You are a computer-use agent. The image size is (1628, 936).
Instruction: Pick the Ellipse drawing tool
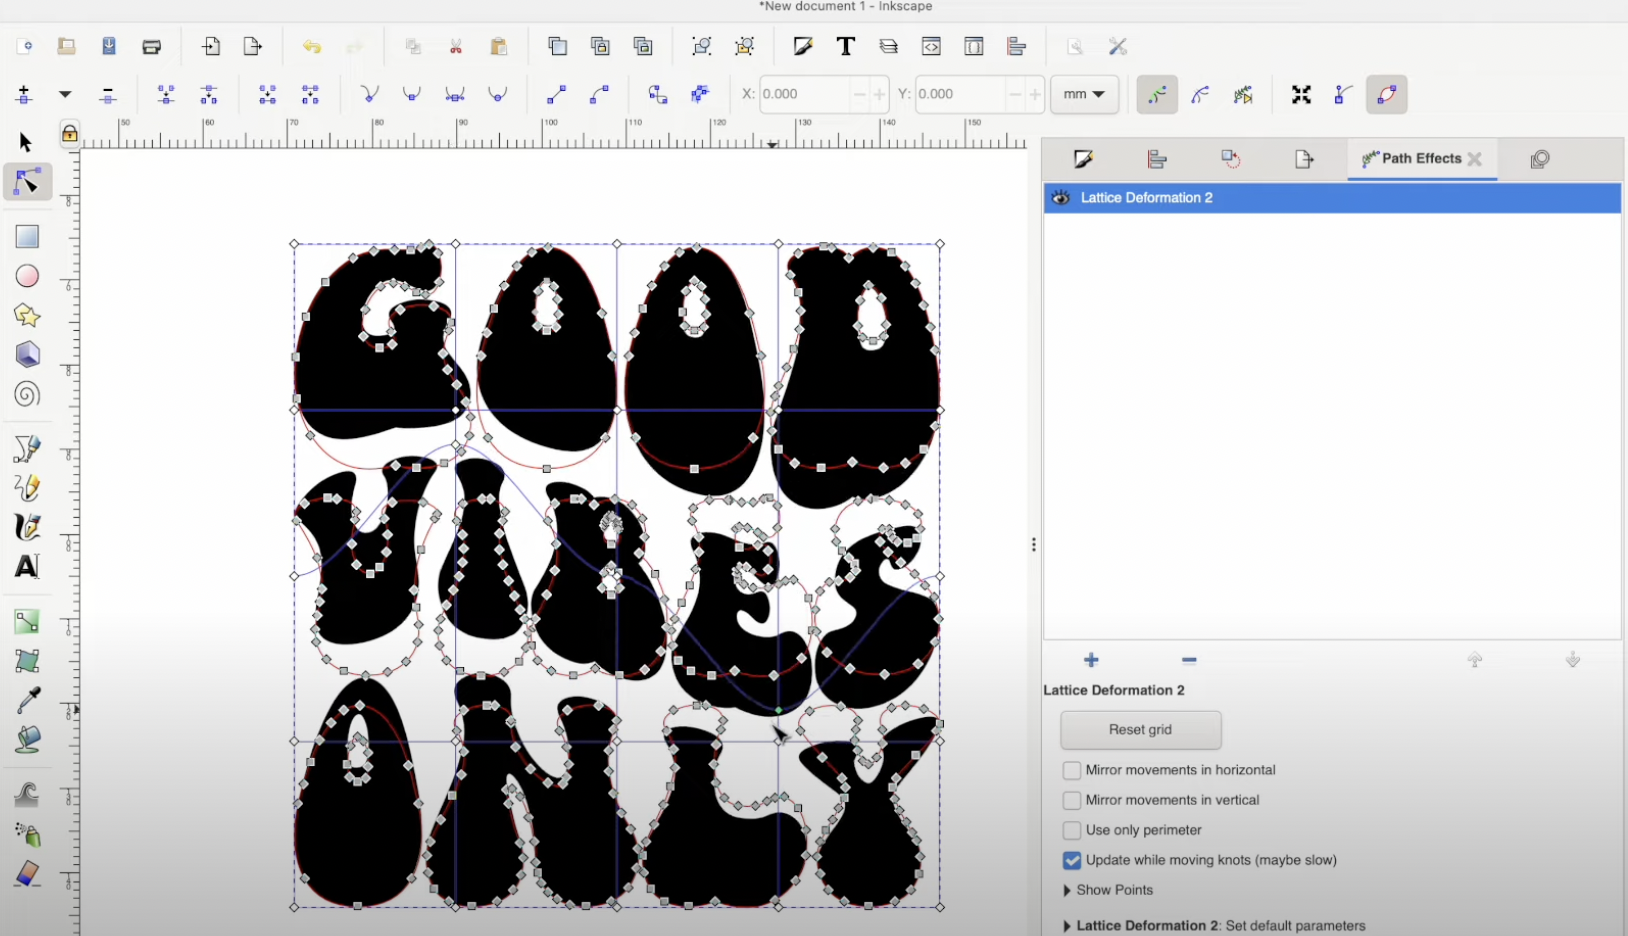point(27,276)
